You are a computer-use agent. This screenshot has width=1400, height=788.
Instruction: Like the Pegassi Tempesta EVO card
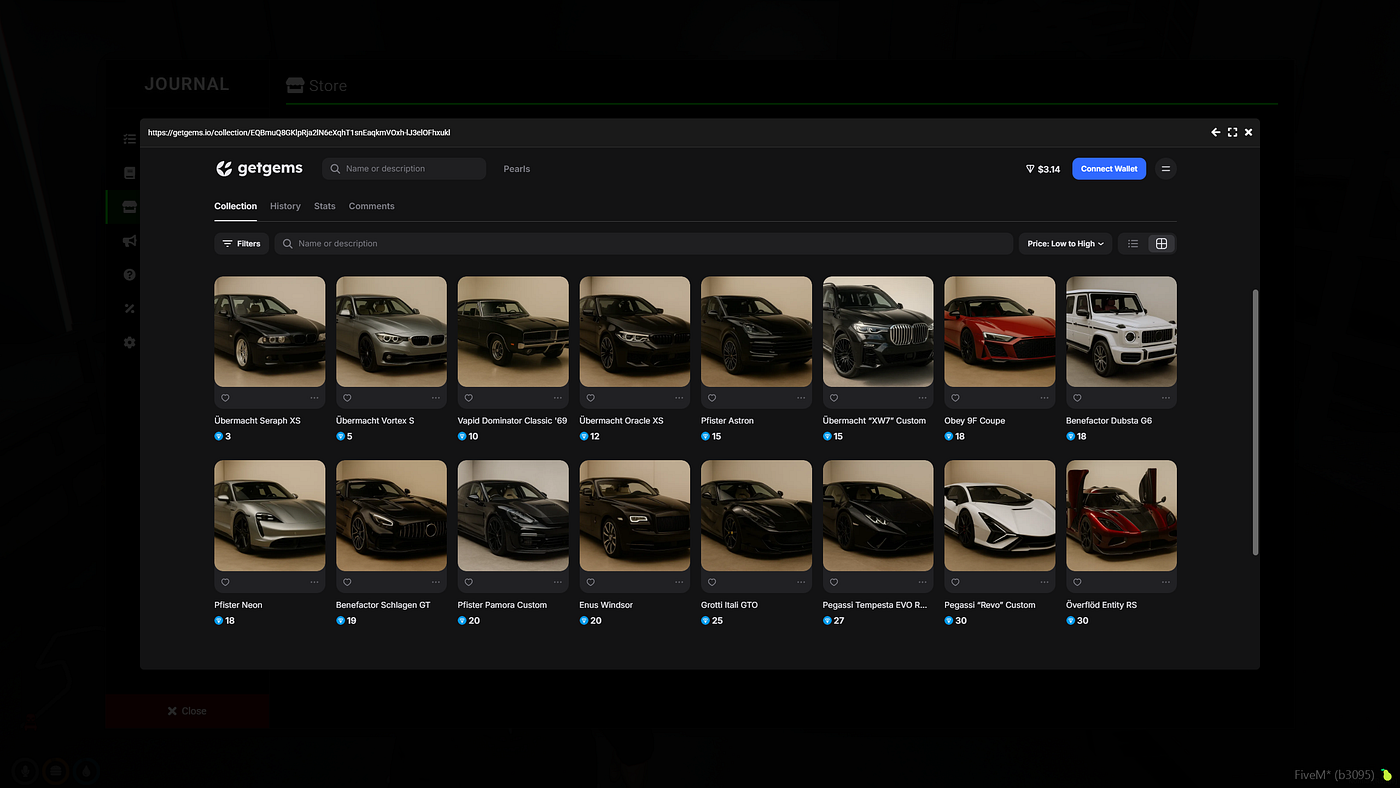click(834, 582)
